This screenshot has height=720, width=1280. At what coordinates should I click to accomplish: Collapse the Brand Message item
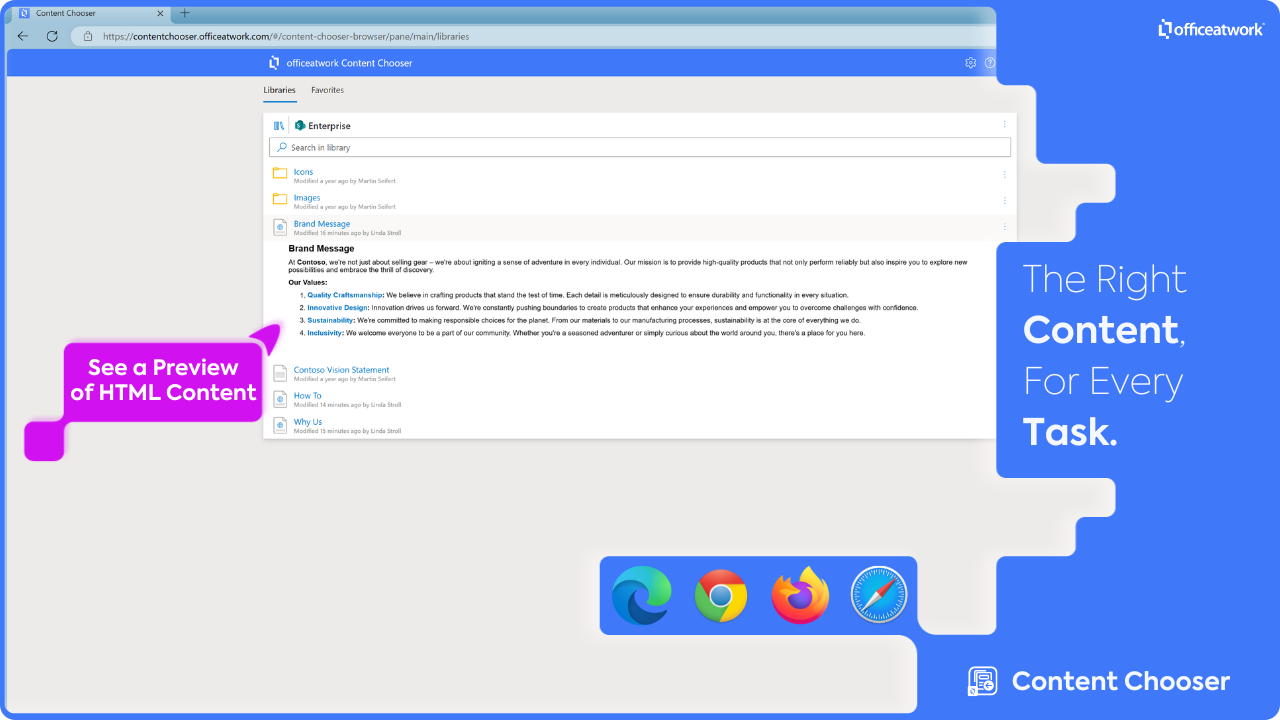point(322,224)
